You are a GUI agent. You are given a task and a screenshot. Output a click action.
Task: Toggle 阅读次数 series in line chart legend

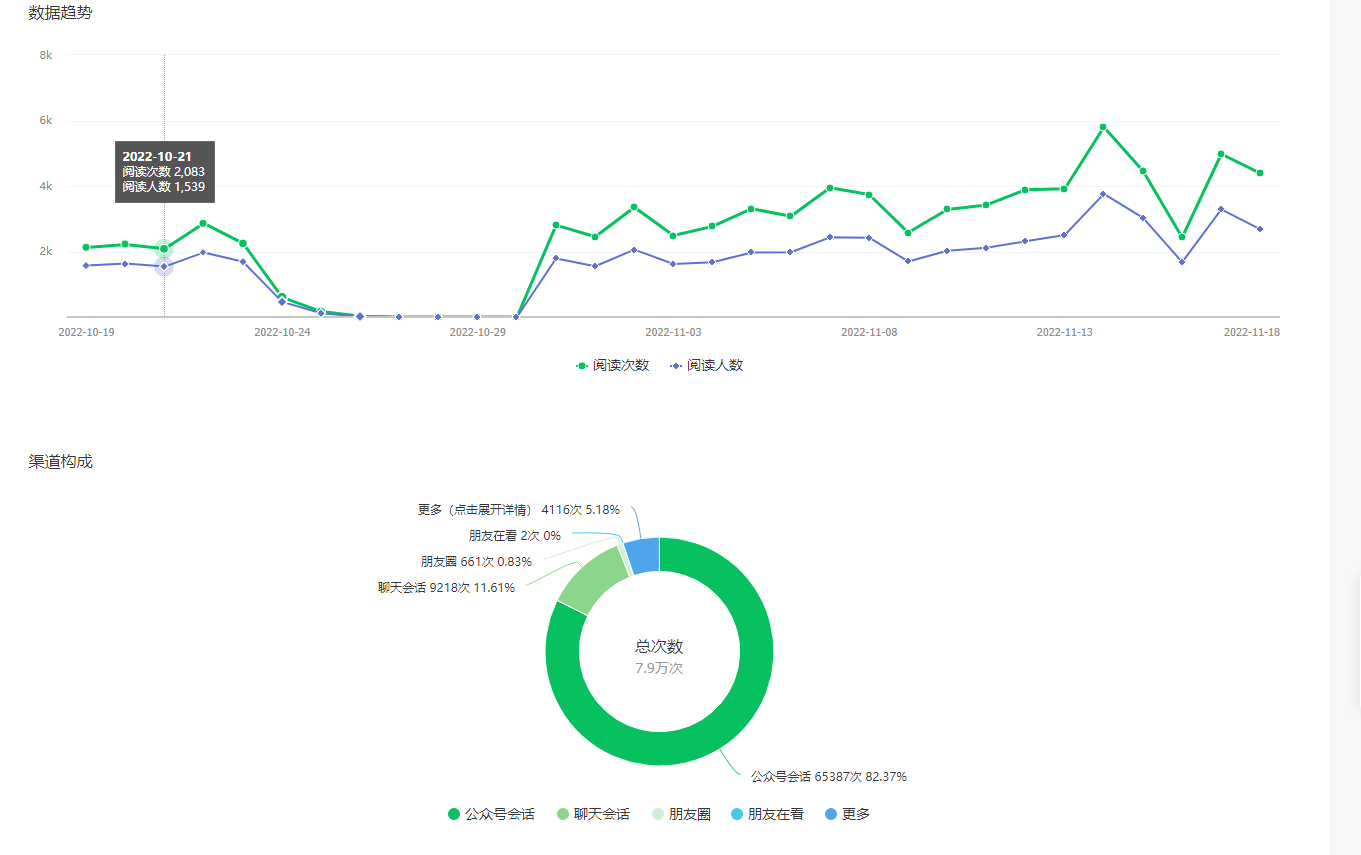(612, 366)
